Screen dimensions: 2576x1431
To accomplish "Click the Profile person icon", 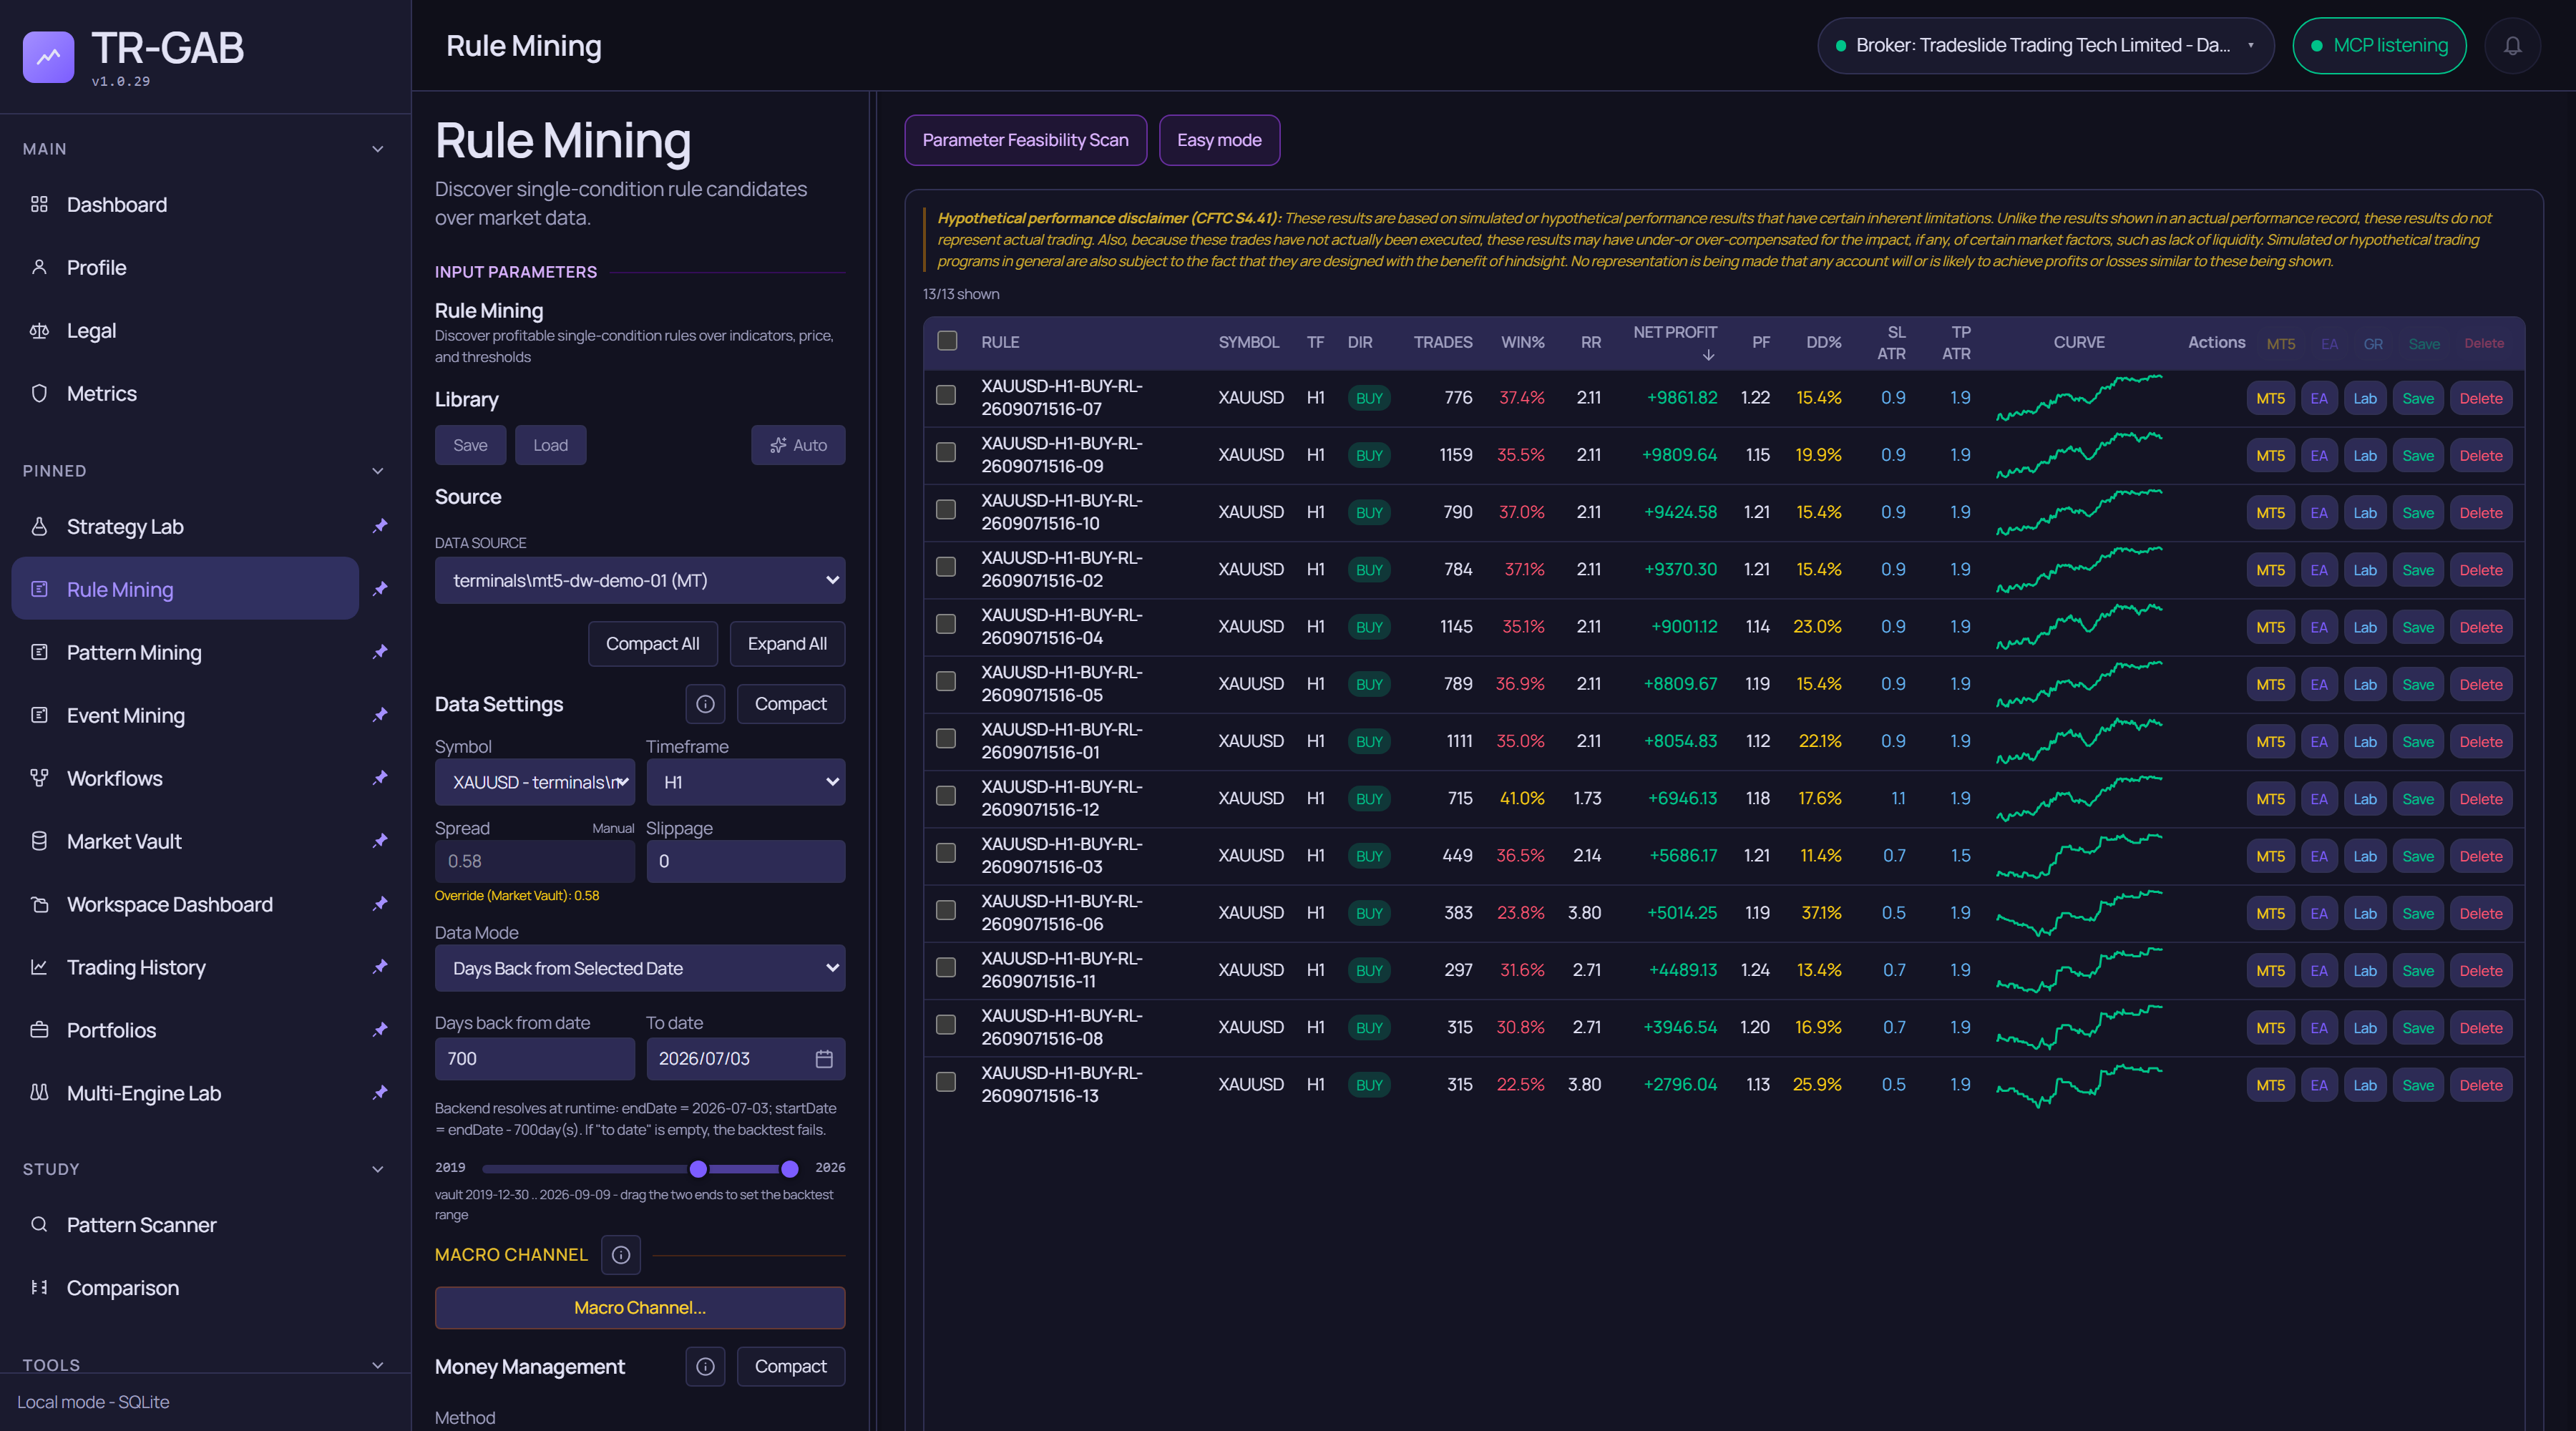I will (x=39, y=267).
